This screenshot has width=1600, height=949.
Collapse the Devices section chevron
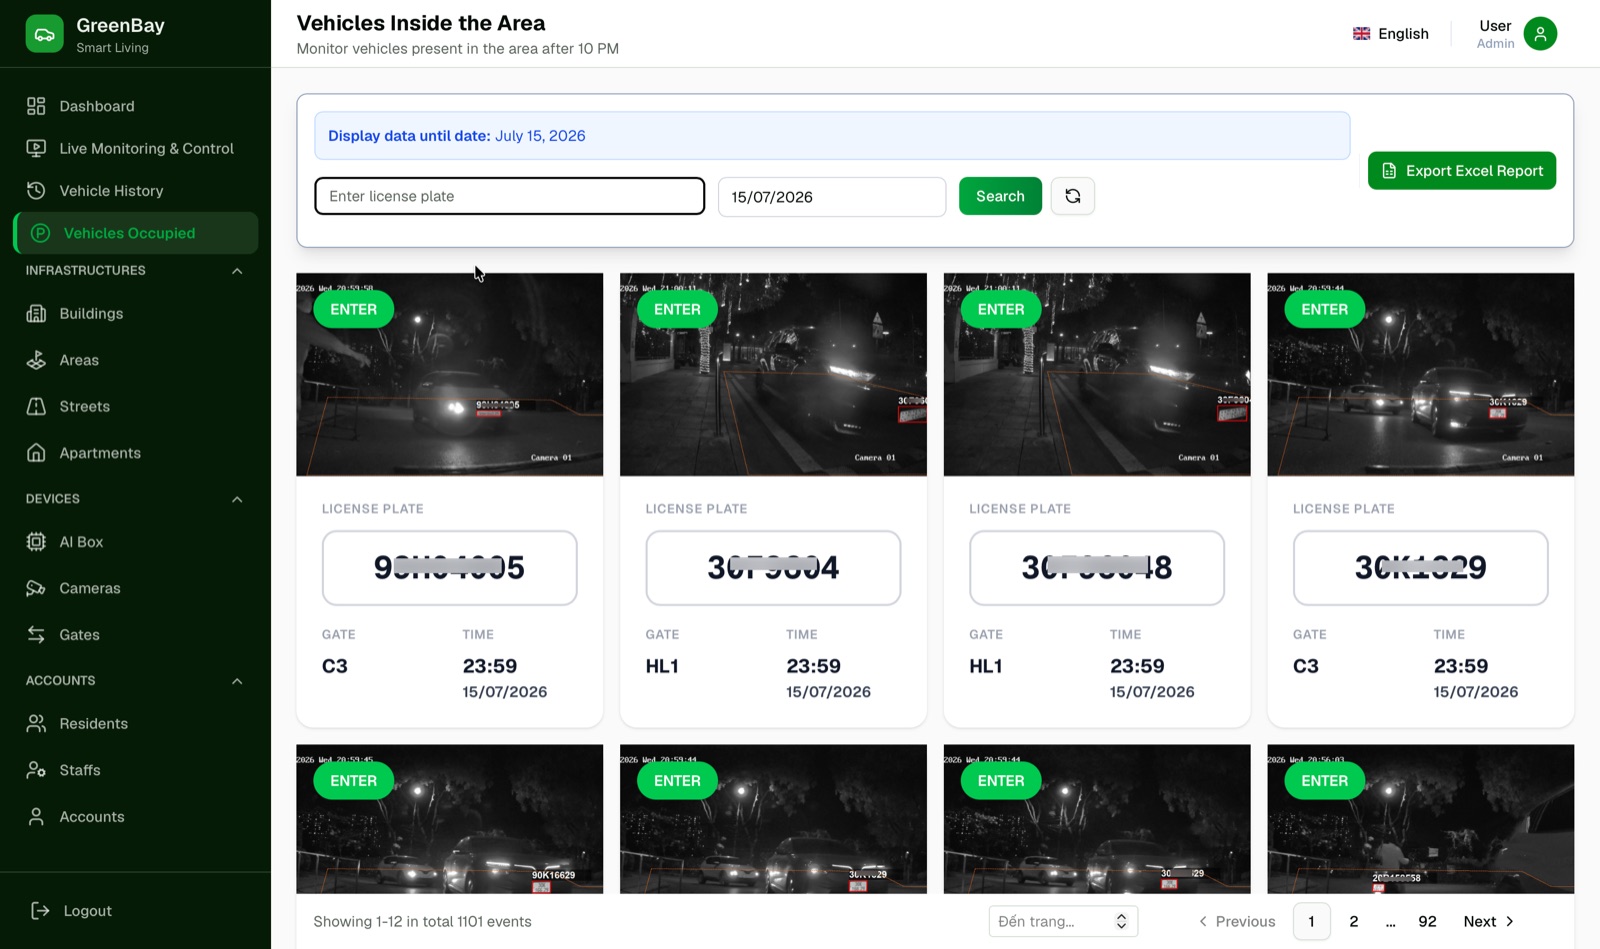coord(237,499)
